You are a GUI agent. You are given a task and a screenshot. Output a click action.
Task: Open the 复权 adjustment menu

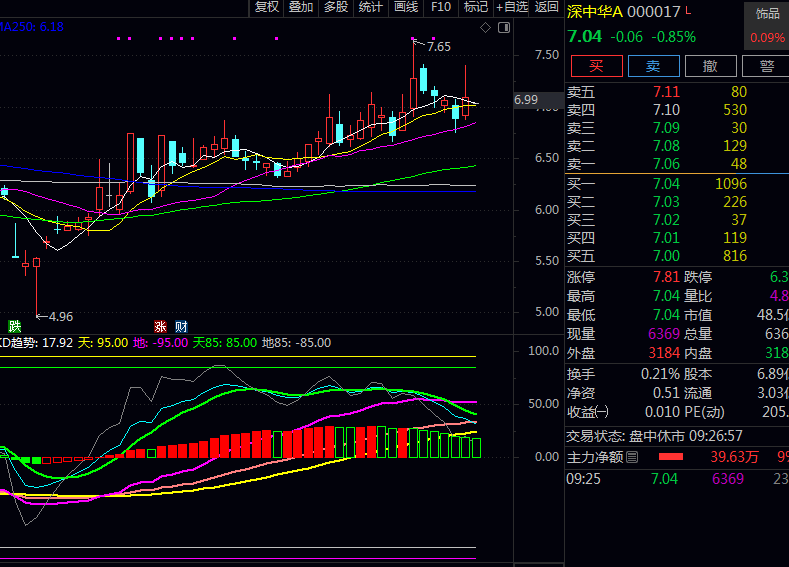[267, 8]
